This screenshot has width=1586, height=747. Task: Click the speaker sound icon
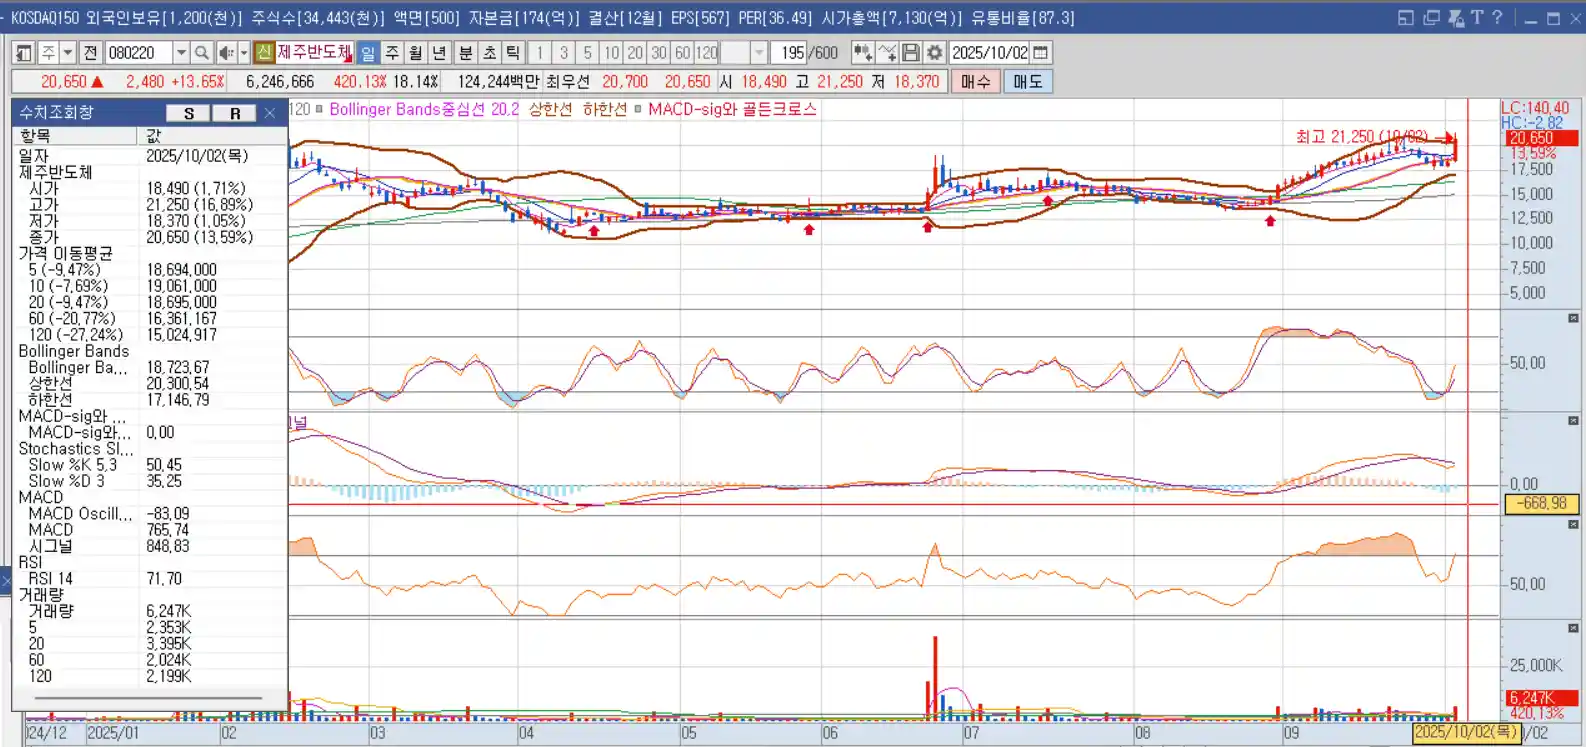point(227,52)
